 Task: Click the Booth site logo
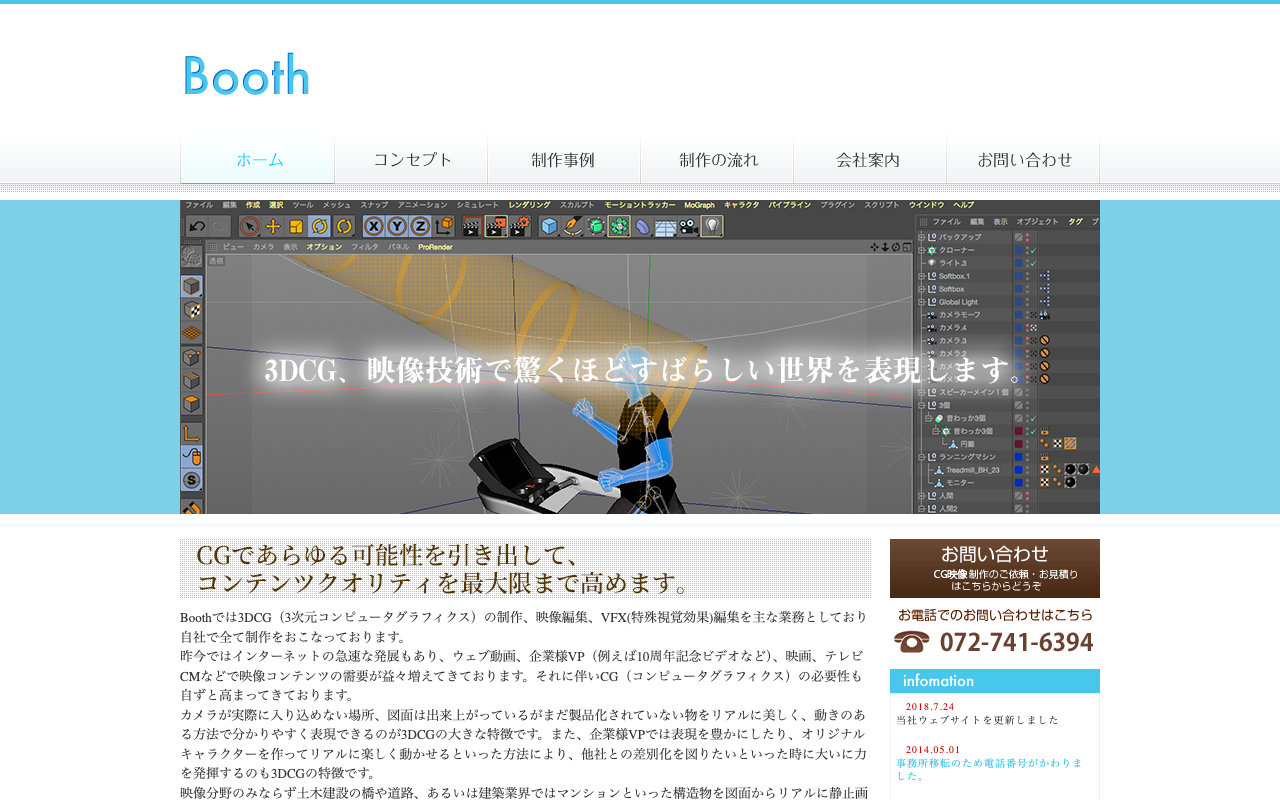246,75
